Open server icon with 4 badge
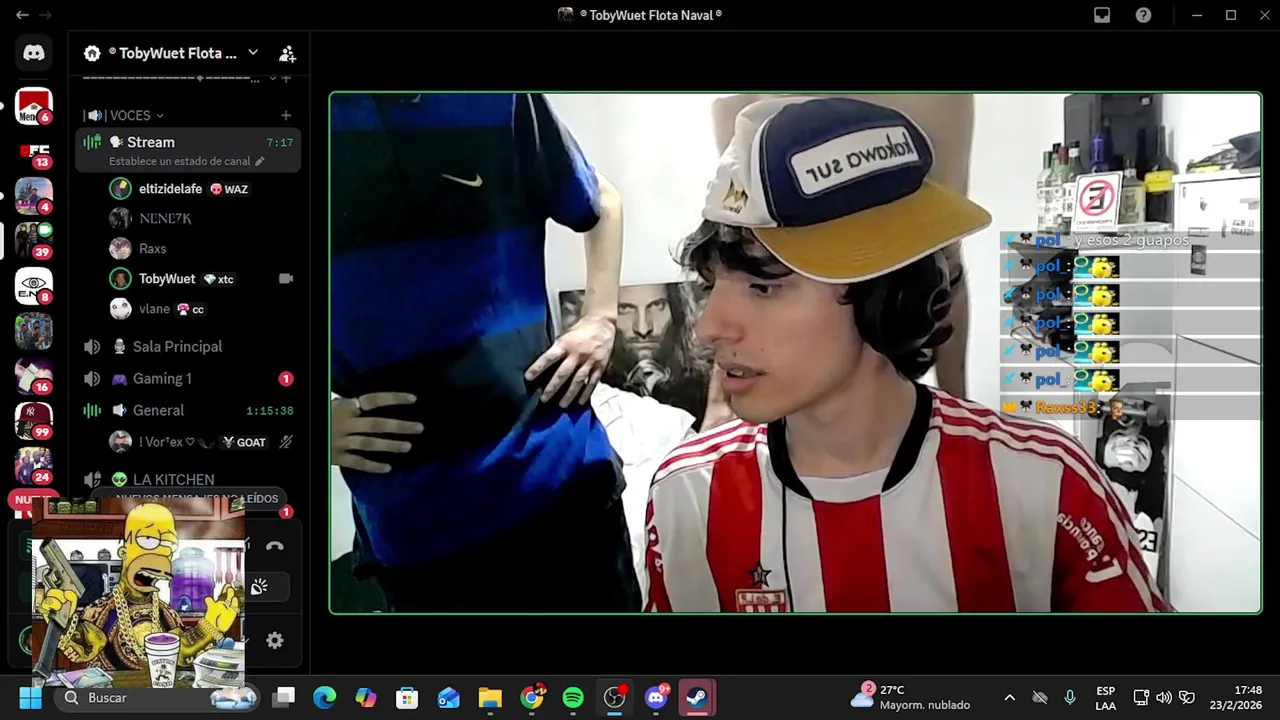 click(34, 196)
